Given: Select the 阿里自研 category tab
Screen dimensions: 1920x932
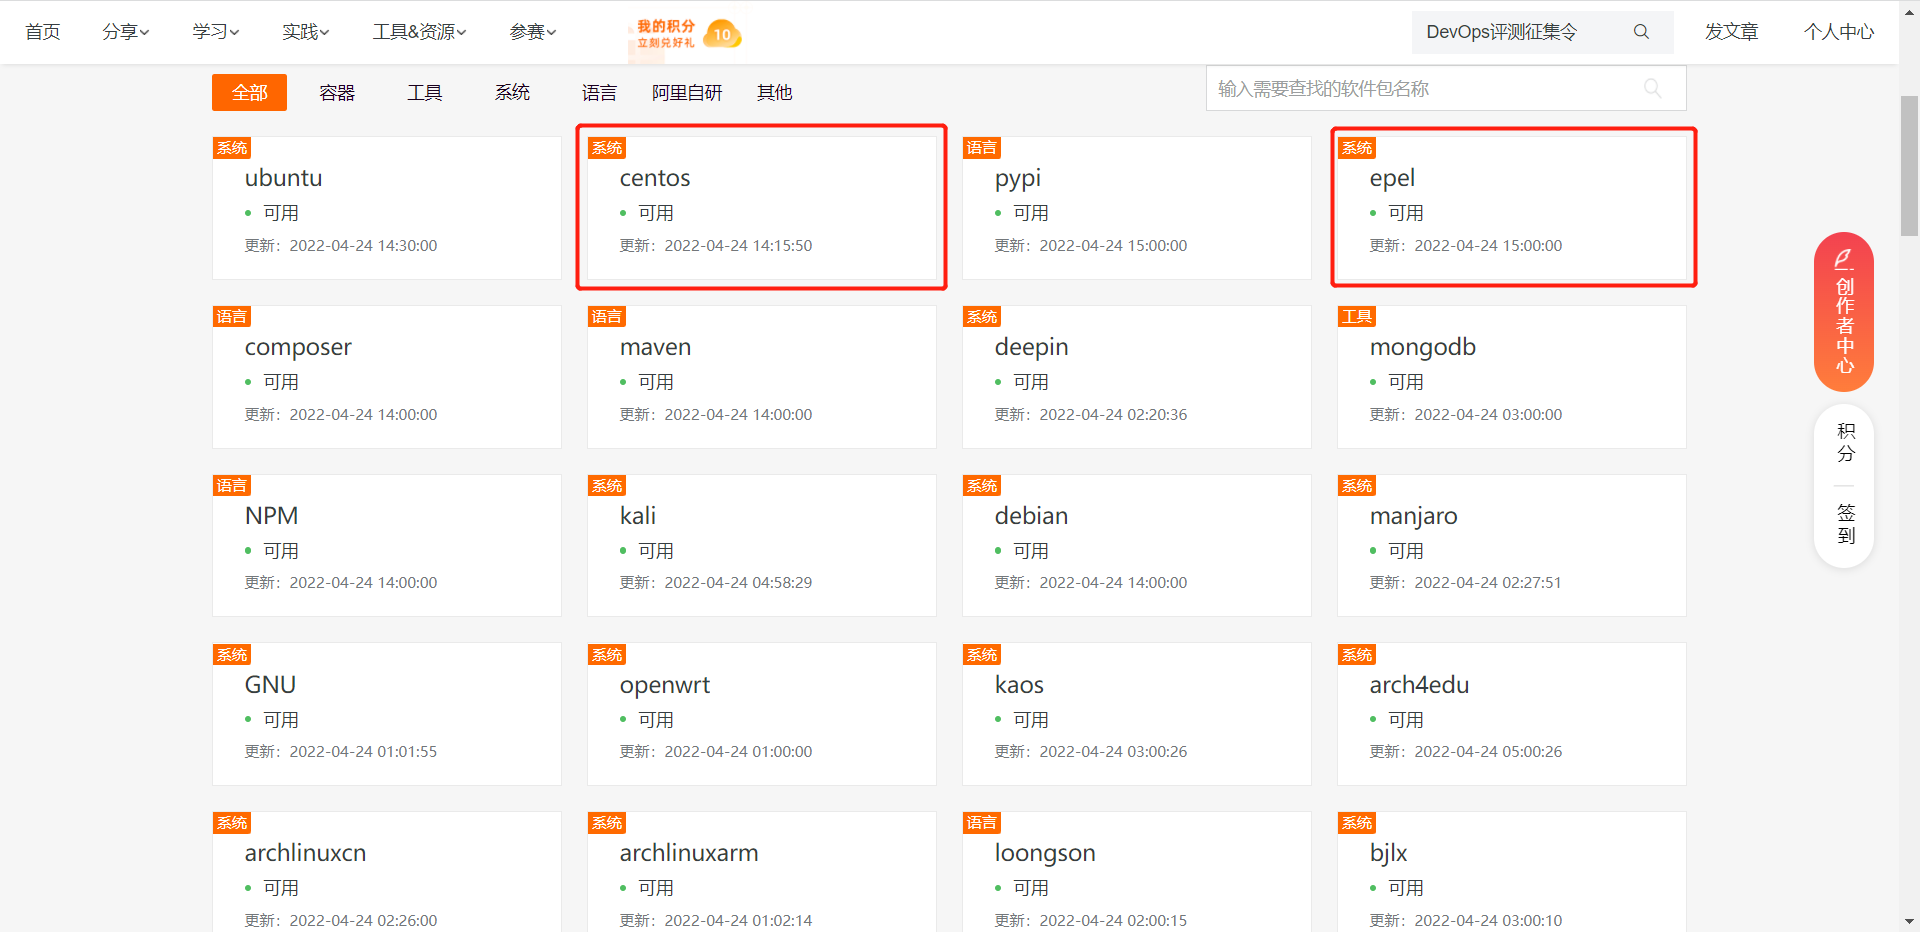Looking at the screenshot, I should tap(687, 93).
